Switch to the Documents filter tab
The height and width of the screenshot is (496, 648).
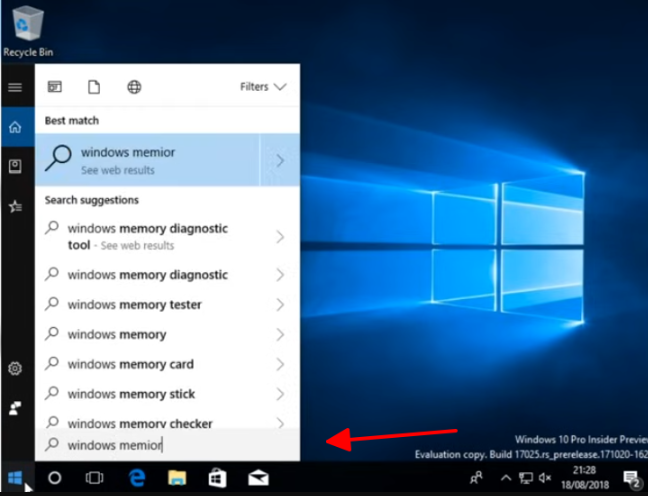click(x=94, y=87)
